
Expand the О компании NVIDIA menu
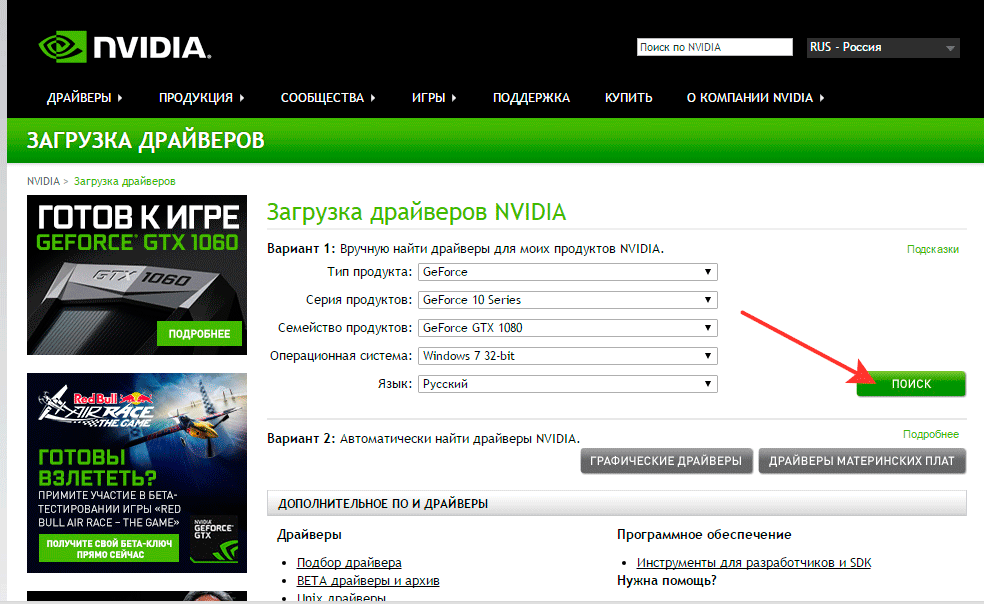pyautogui.click(x=755, y=98)
